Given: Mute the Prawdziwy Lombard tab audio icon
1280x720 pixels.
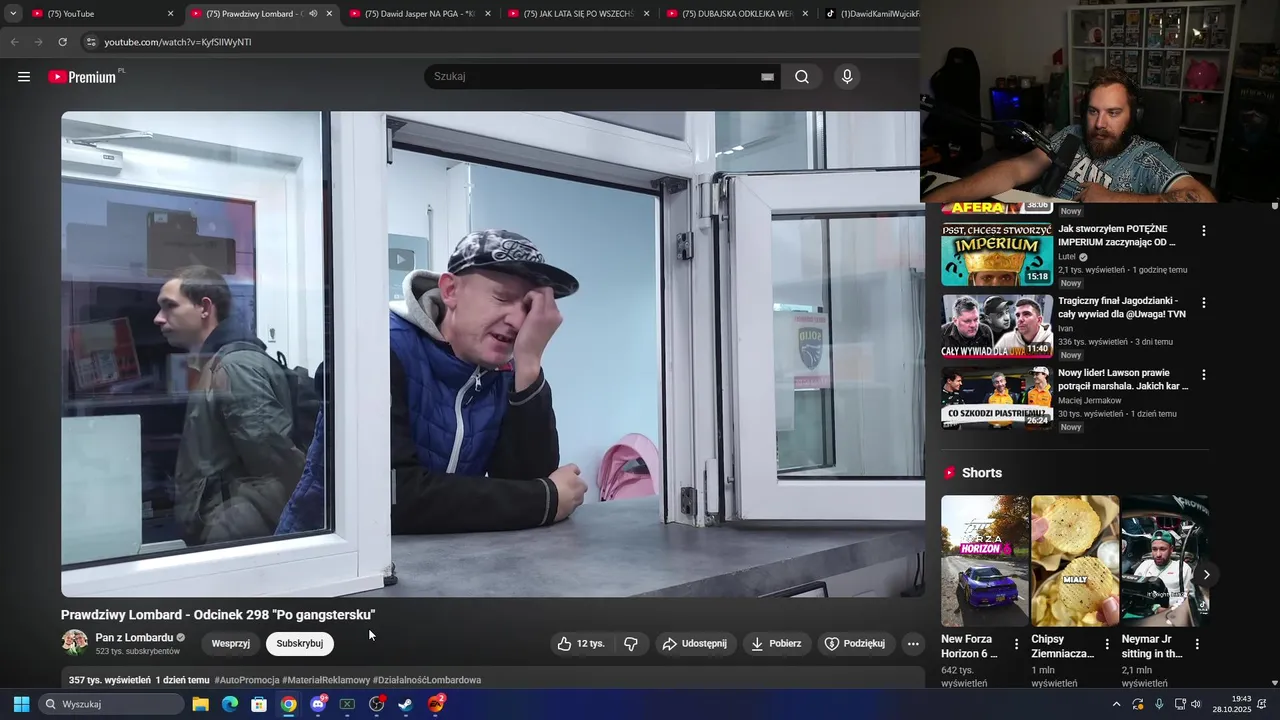Looking at the screenshot, I should coord(313,14).
